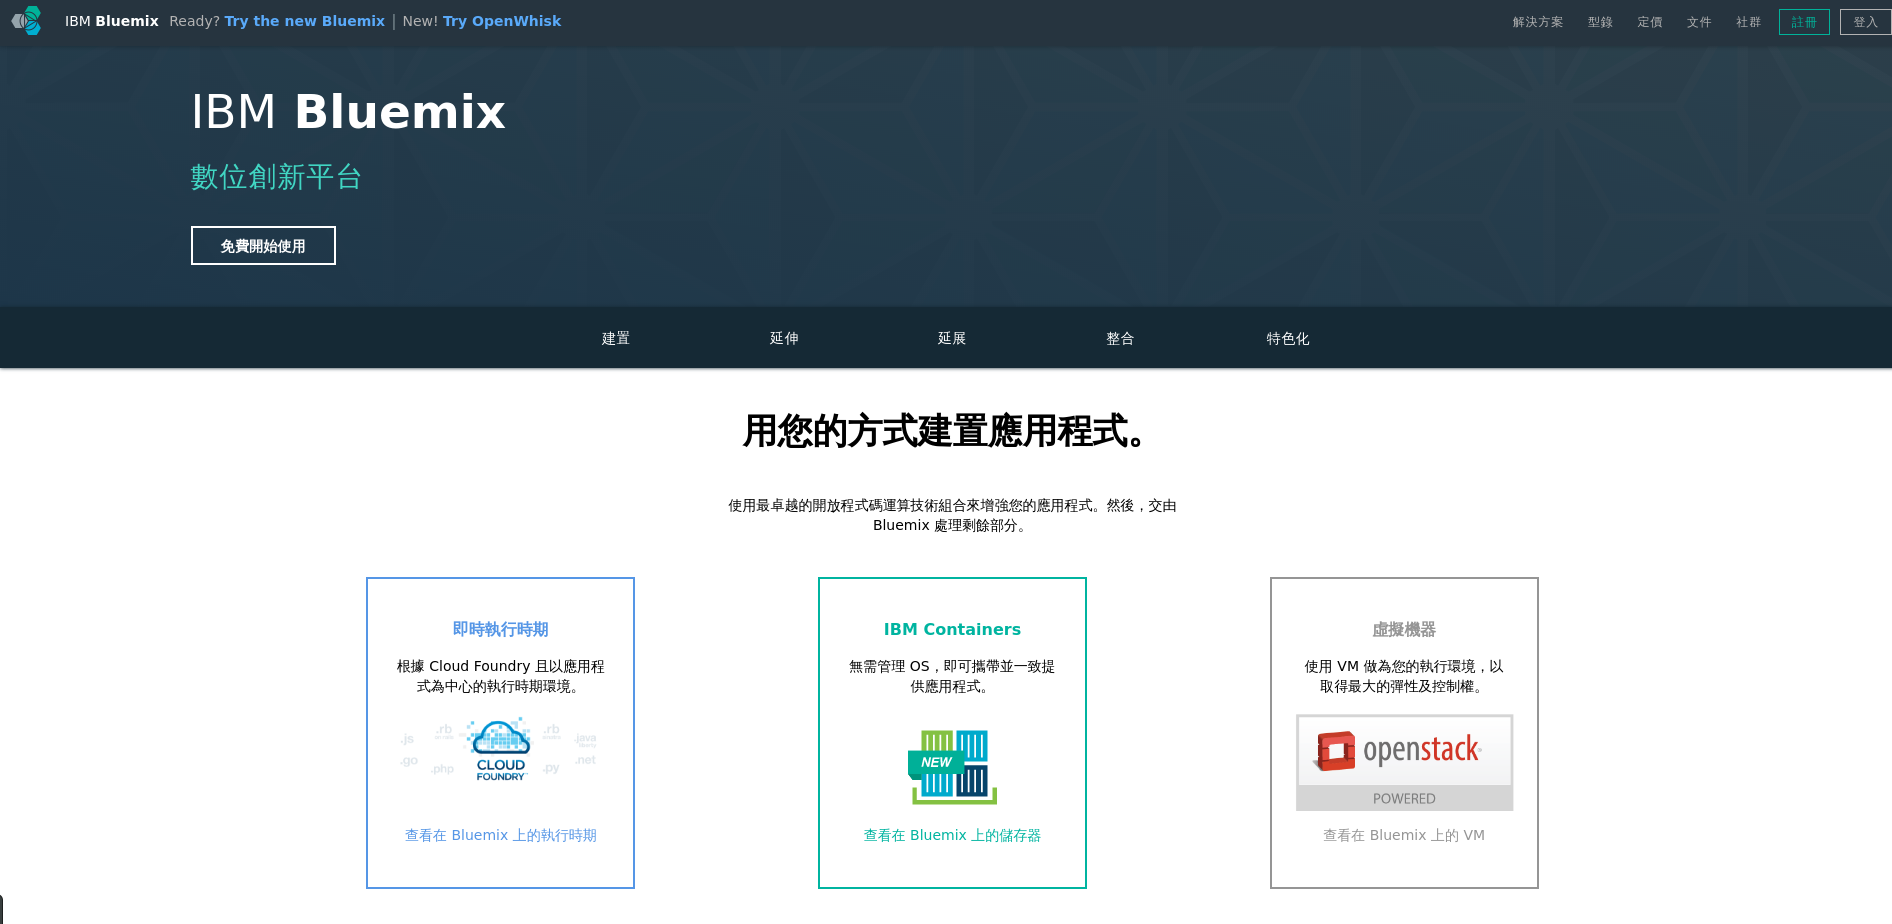Switch to the 延展 tab
Viewport: 1892px width, 924px height.
(952, 338)
